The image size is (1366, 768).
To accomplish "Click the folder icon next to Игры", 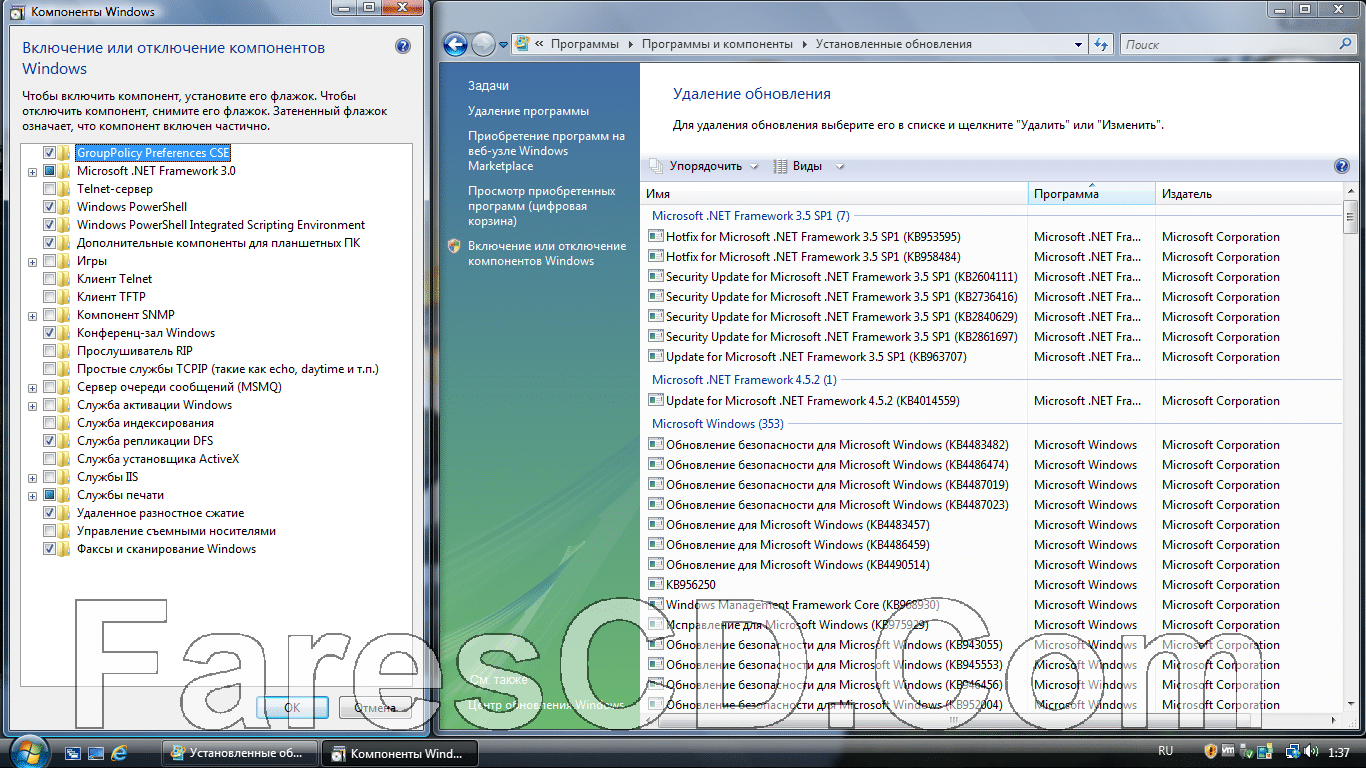I will 65,261.
